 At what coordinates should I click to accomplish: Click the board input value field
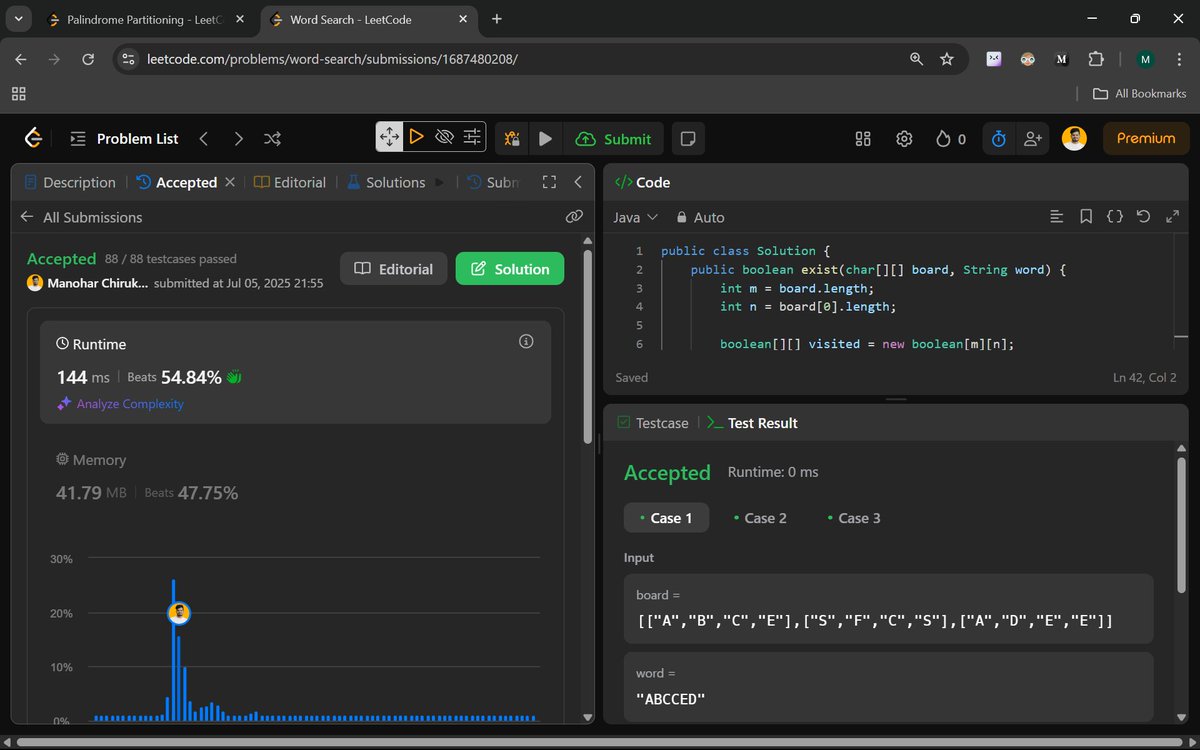[888, 609]
